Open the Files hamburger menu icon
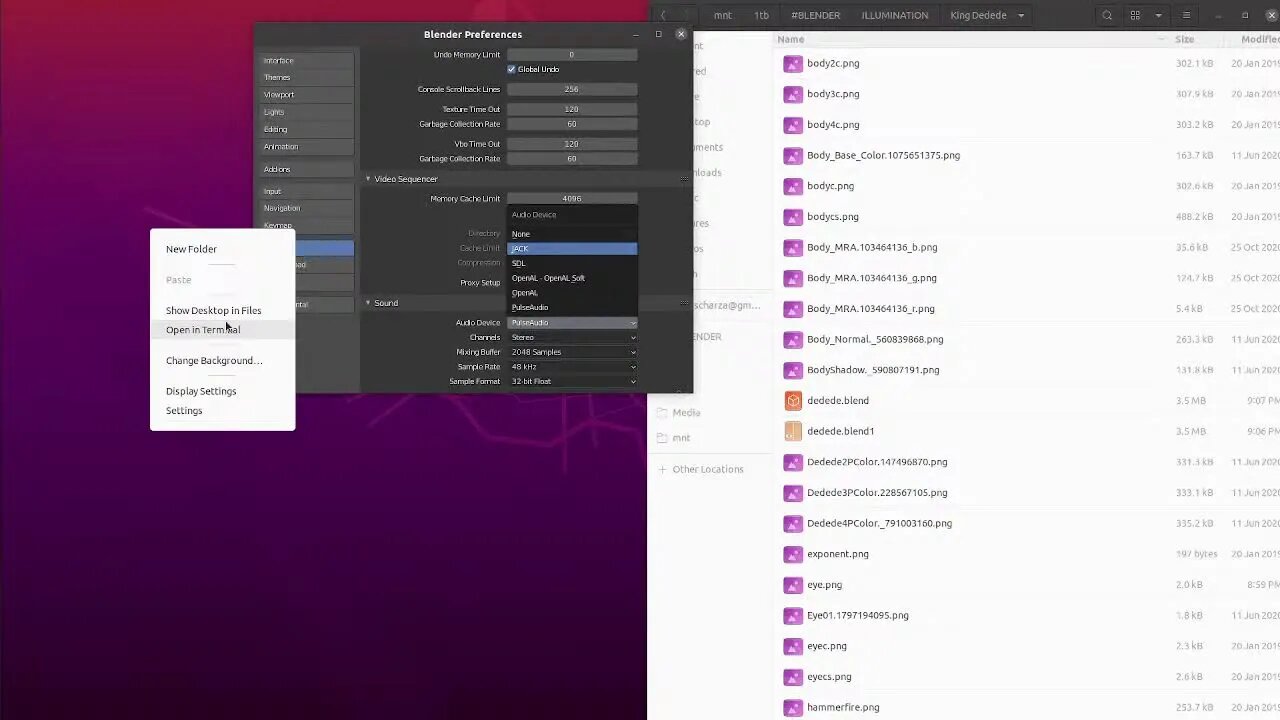The image size is (1280, 720). pyautogui.click(x=1186, y=15)
